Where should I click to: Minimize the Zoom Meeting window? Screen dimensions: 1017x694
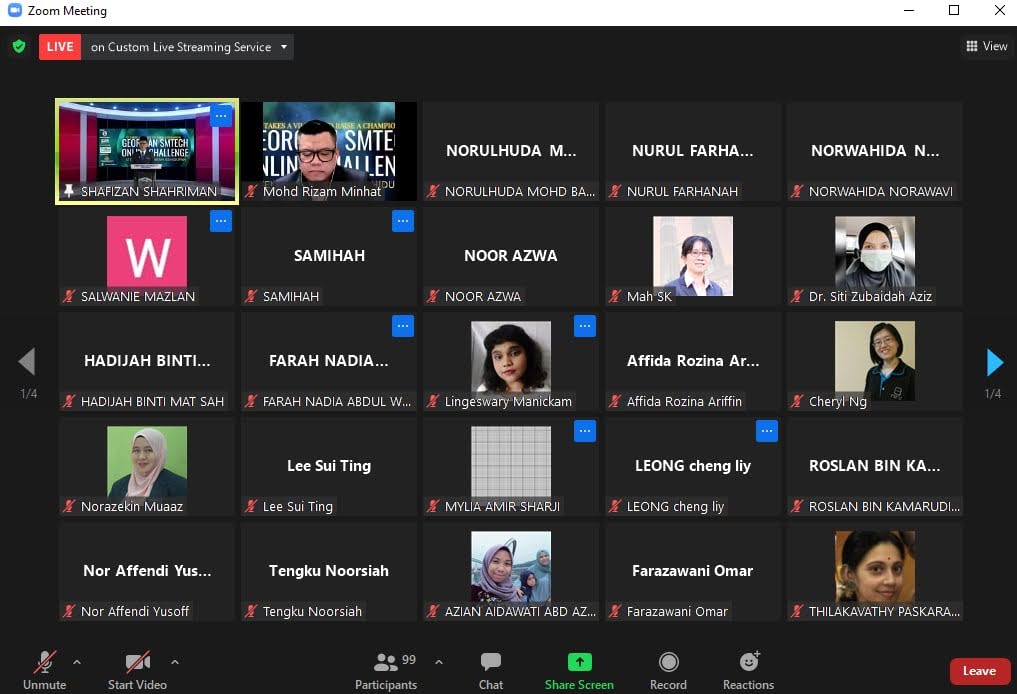click(909, 10)
